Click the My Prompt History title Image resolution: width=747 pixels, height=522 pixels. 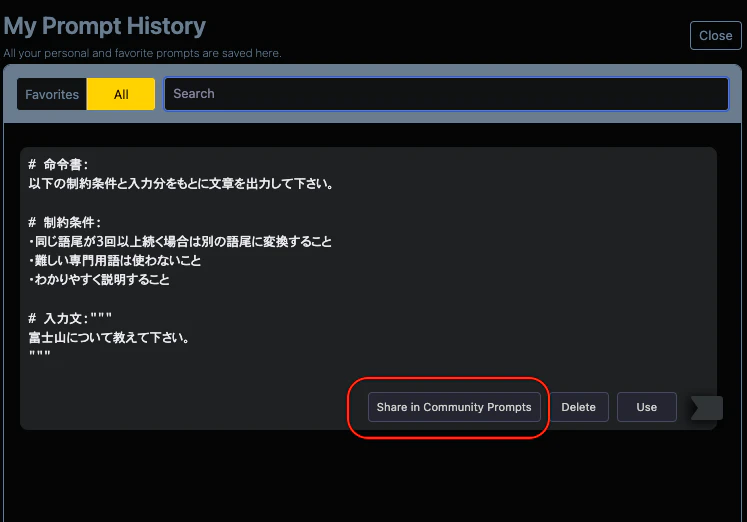coord(105,26)
